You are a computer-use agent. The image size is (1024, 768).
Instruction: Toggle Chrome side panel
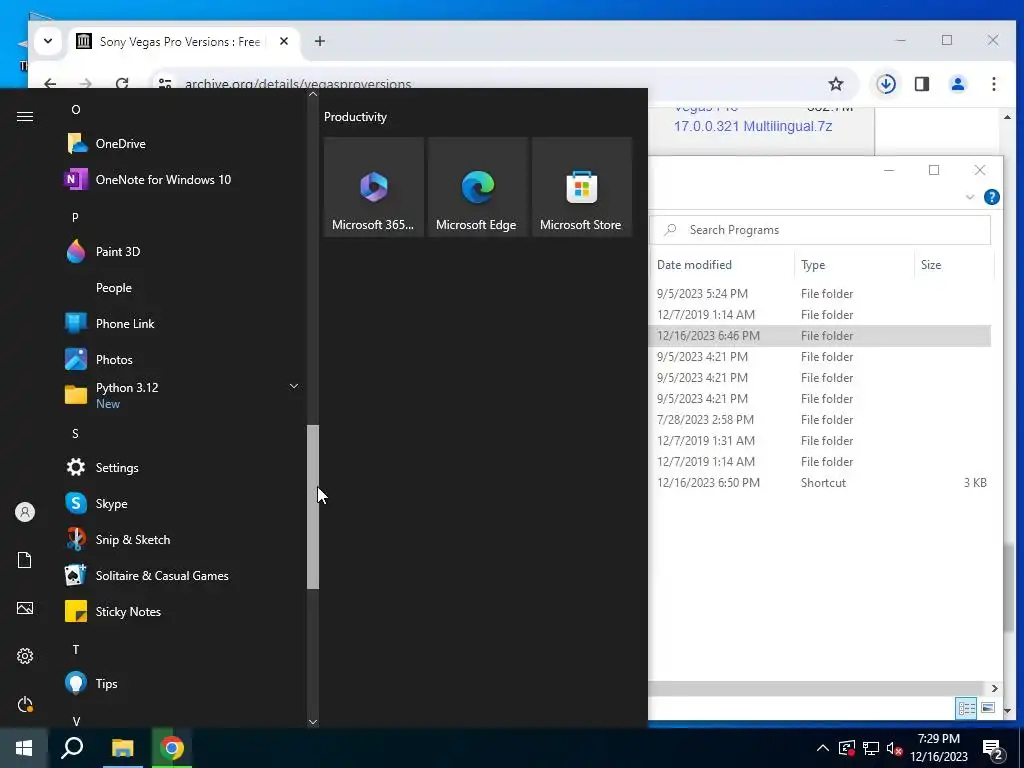coord(921,84)
